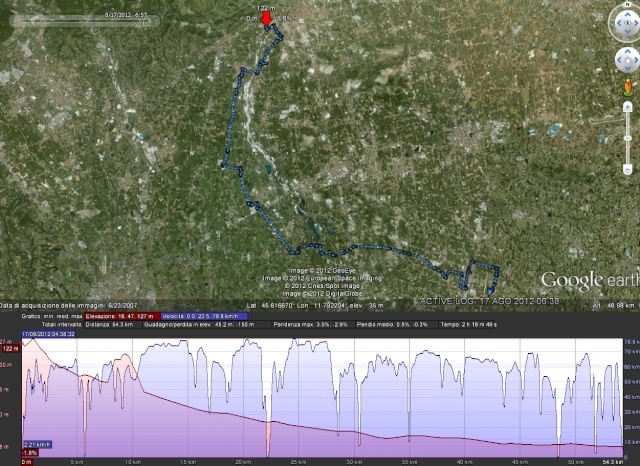
Task: Click the Data di acquisizione delle immagini text
Action: point(69,305)
